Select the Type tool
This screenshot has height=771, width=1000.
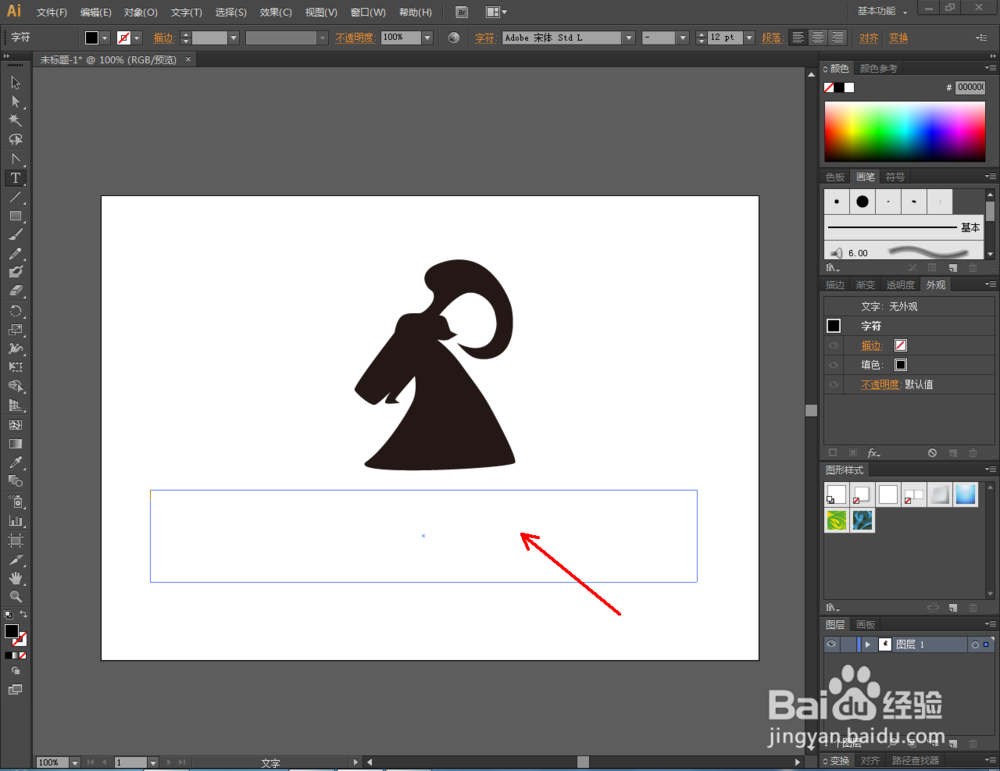coord(15,178)
